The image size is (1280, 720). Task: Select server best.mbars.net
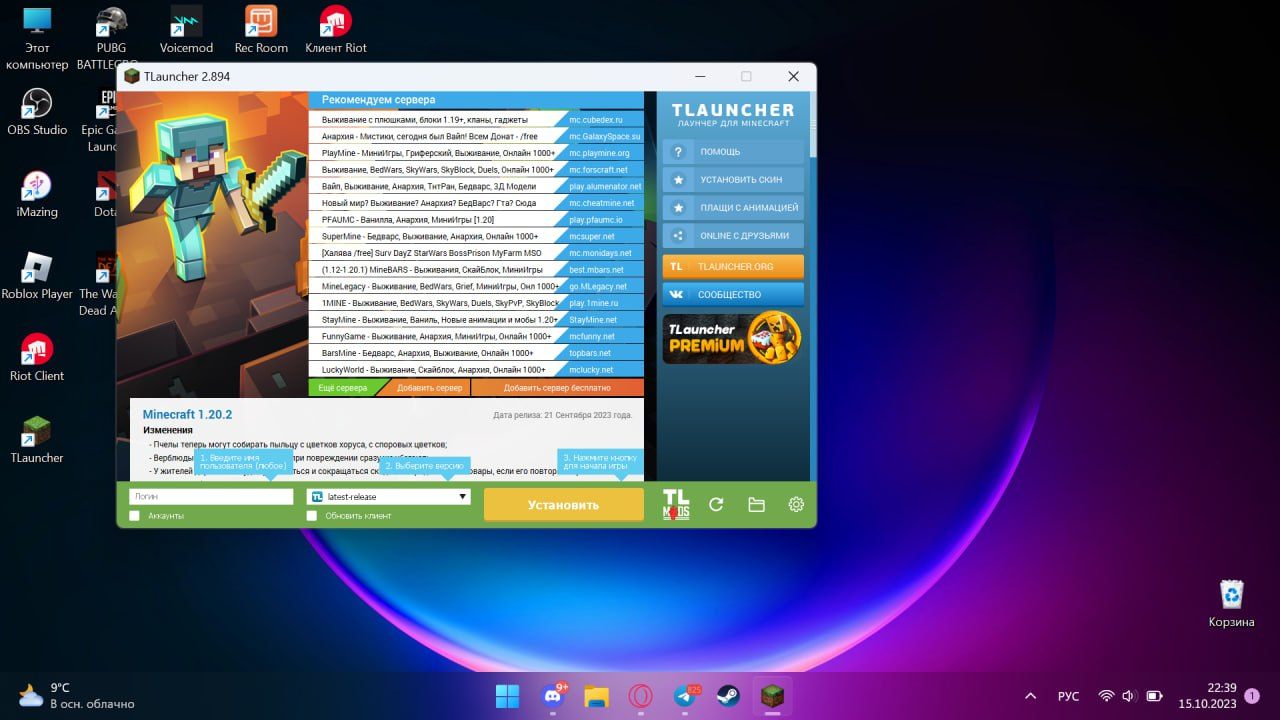pyautogui.click(x=476, y=269)
